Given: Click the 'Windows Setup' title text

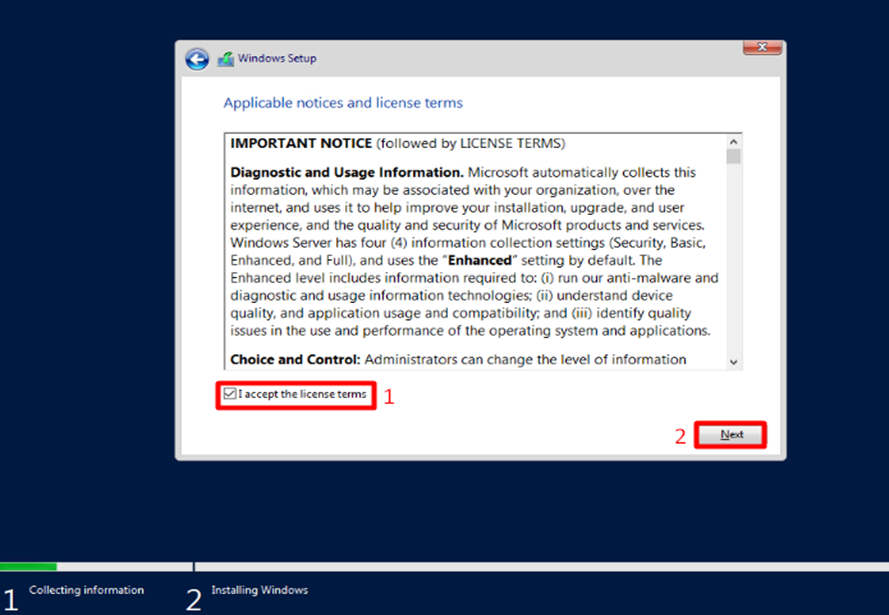Looking at the screenshot, I should coord(277,59).
